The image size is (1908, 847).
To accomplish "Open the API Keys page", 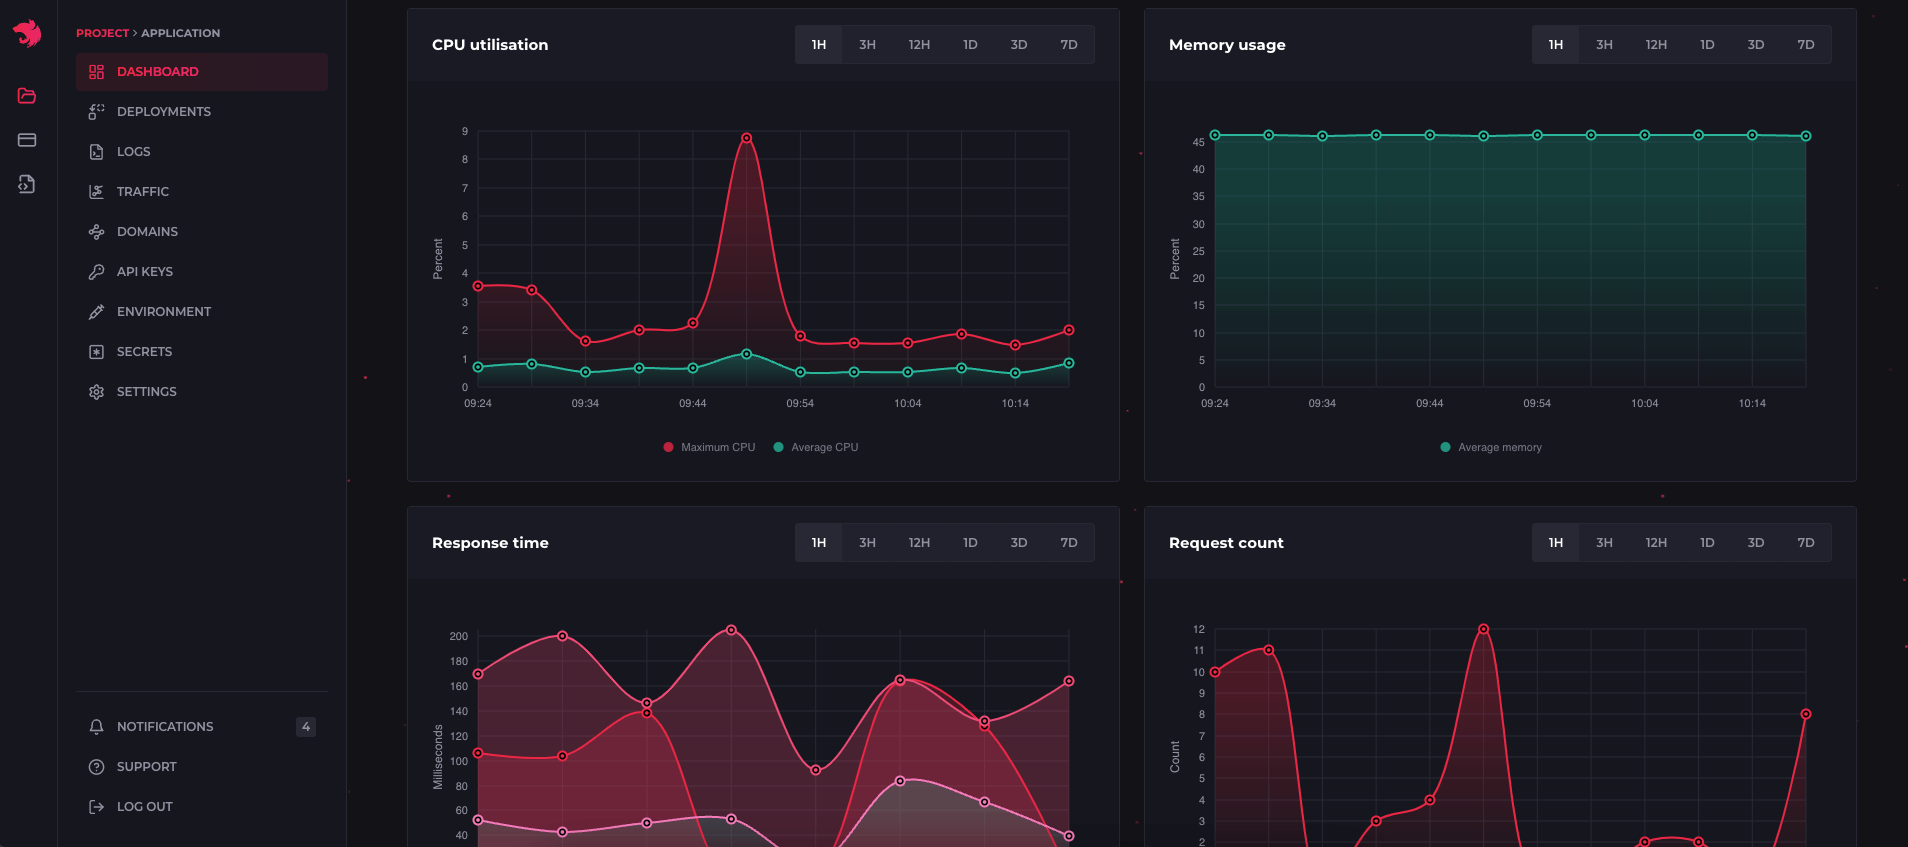I will tap(144, 272).
